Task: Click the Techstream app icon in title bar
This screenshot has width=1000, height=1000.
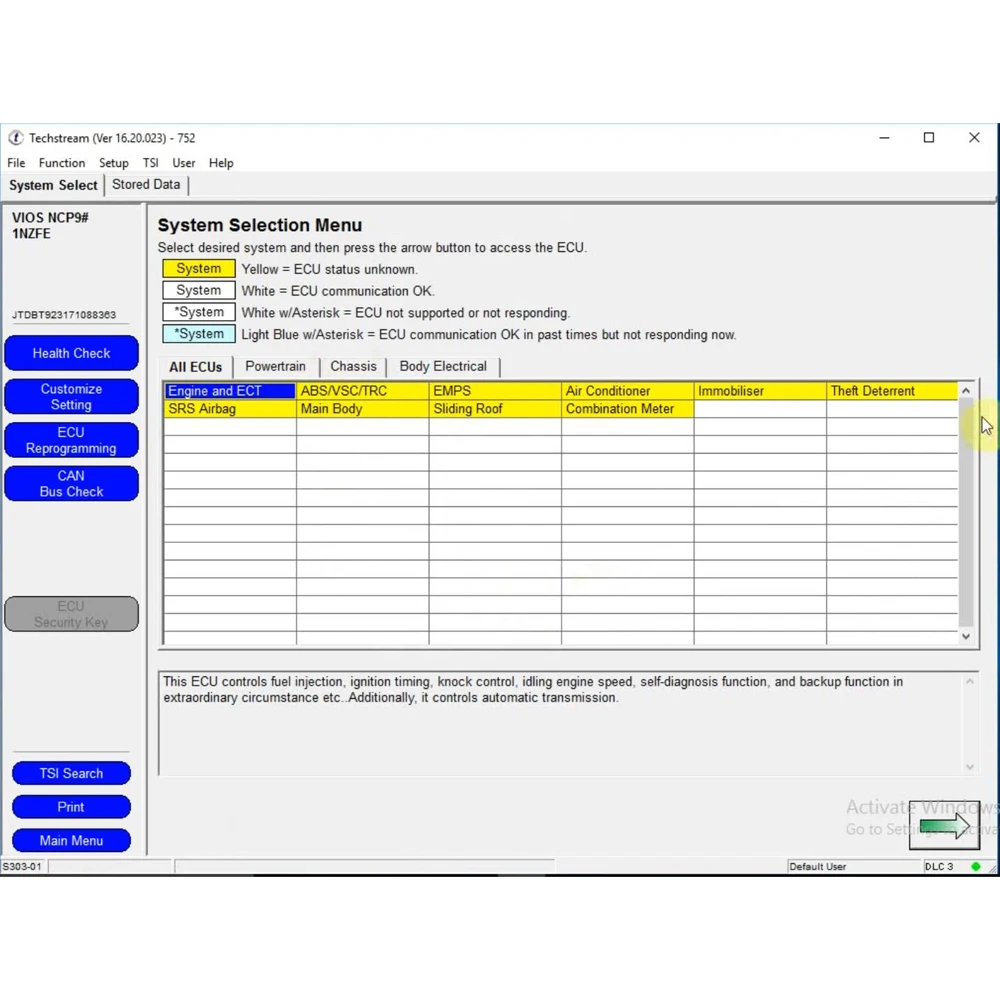Action: (16, 138)
